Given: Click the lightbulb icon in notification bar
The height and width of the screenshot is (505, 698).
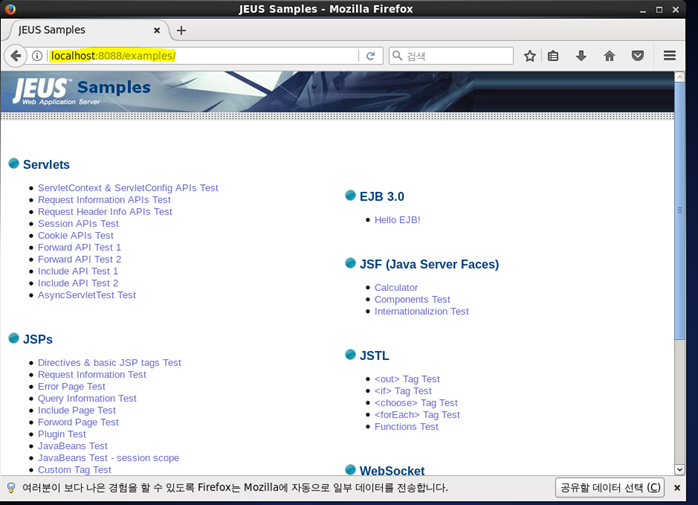Looking at the screenshot, I should 11,488.
